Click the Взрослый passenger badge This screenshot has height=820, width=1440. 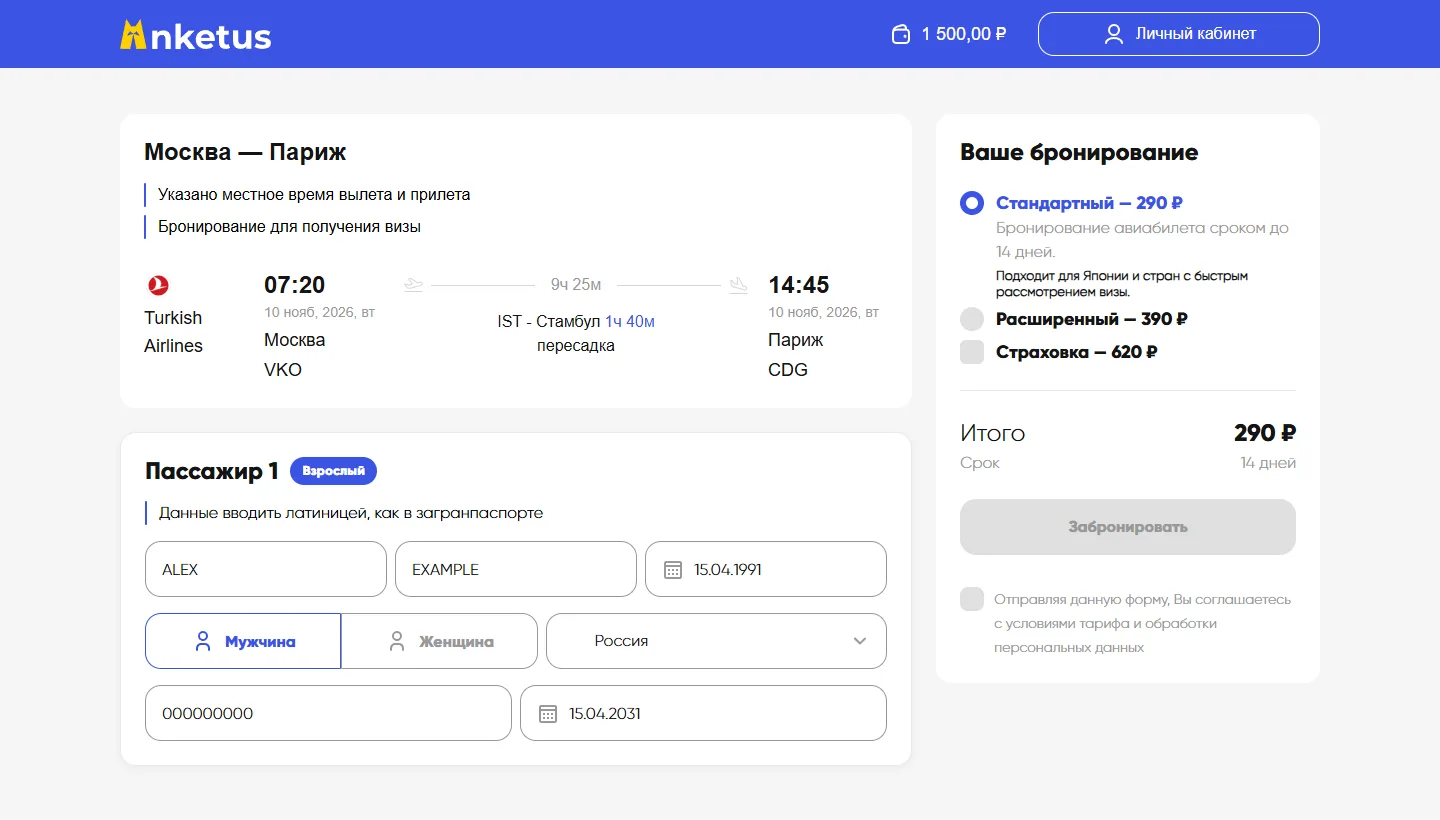334,471
